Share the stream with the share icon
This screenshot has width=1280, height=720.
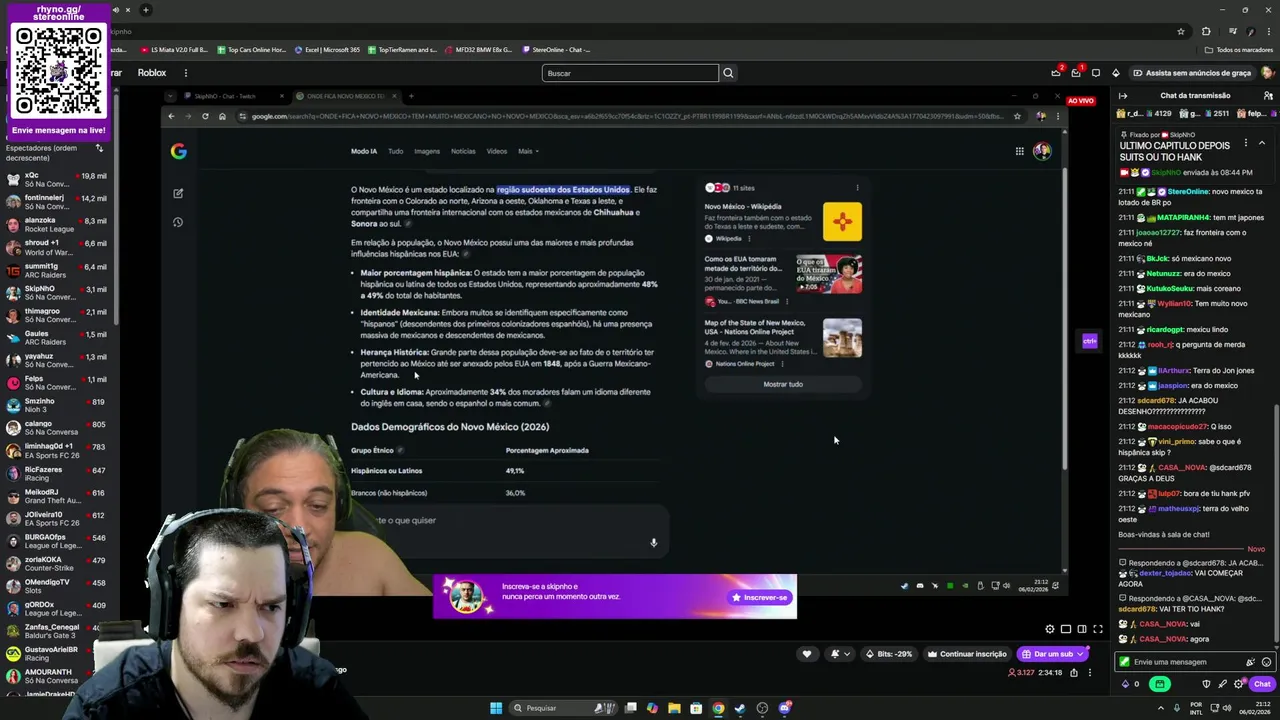(1074, 673)
